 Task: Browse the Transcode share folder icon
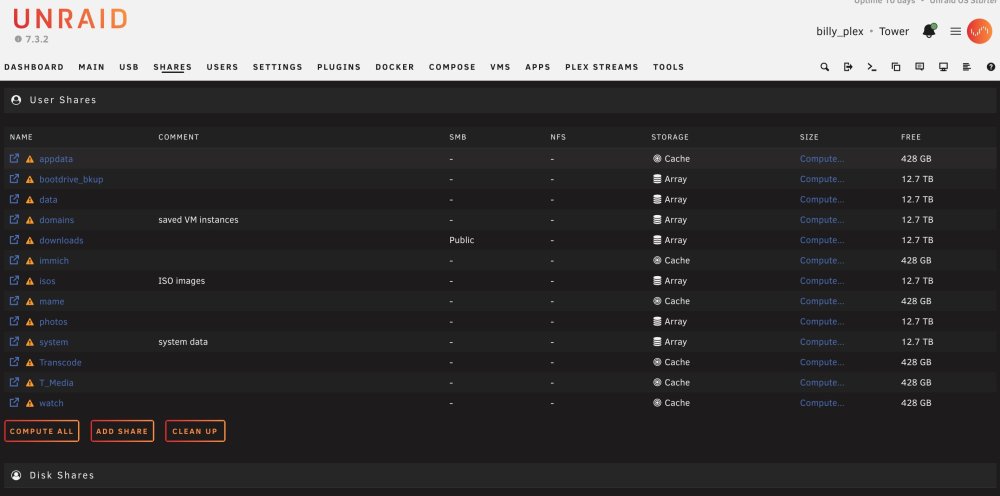pos(14,361)
